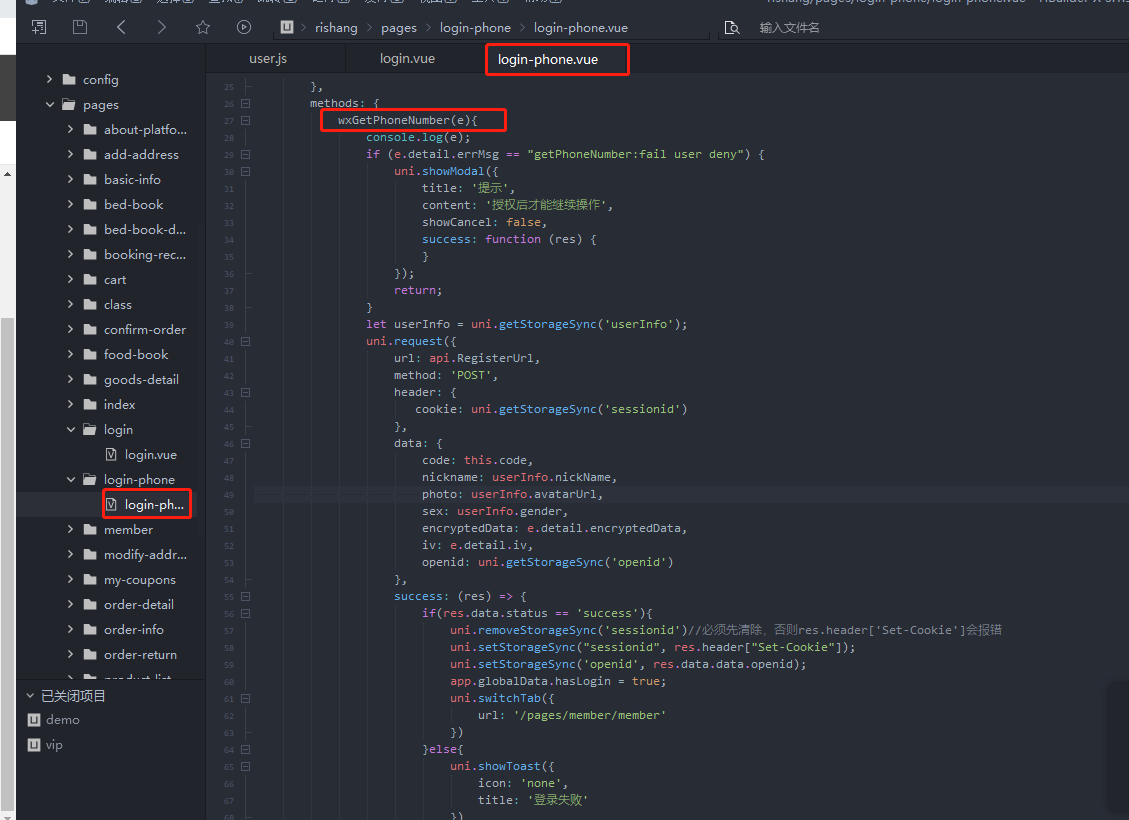The height and width of the screenshot is (820, 1129).
Task: Click the login.vue file icon in tree
Action: point(111,454)
